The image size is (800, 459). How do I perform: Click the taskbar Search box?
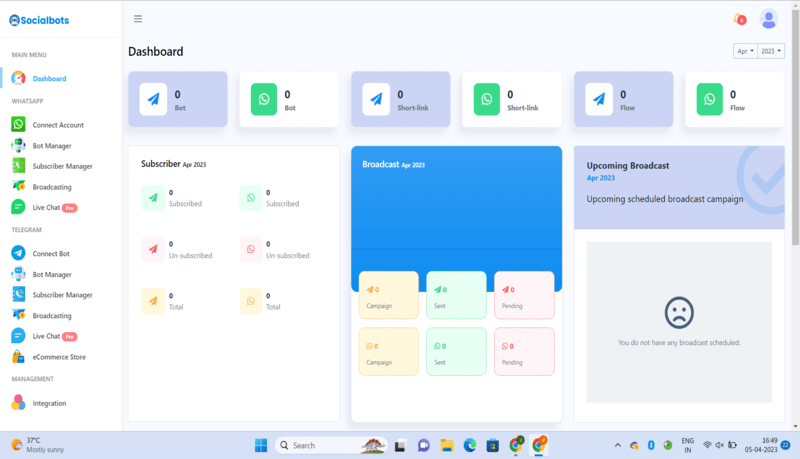pos(331,445)
